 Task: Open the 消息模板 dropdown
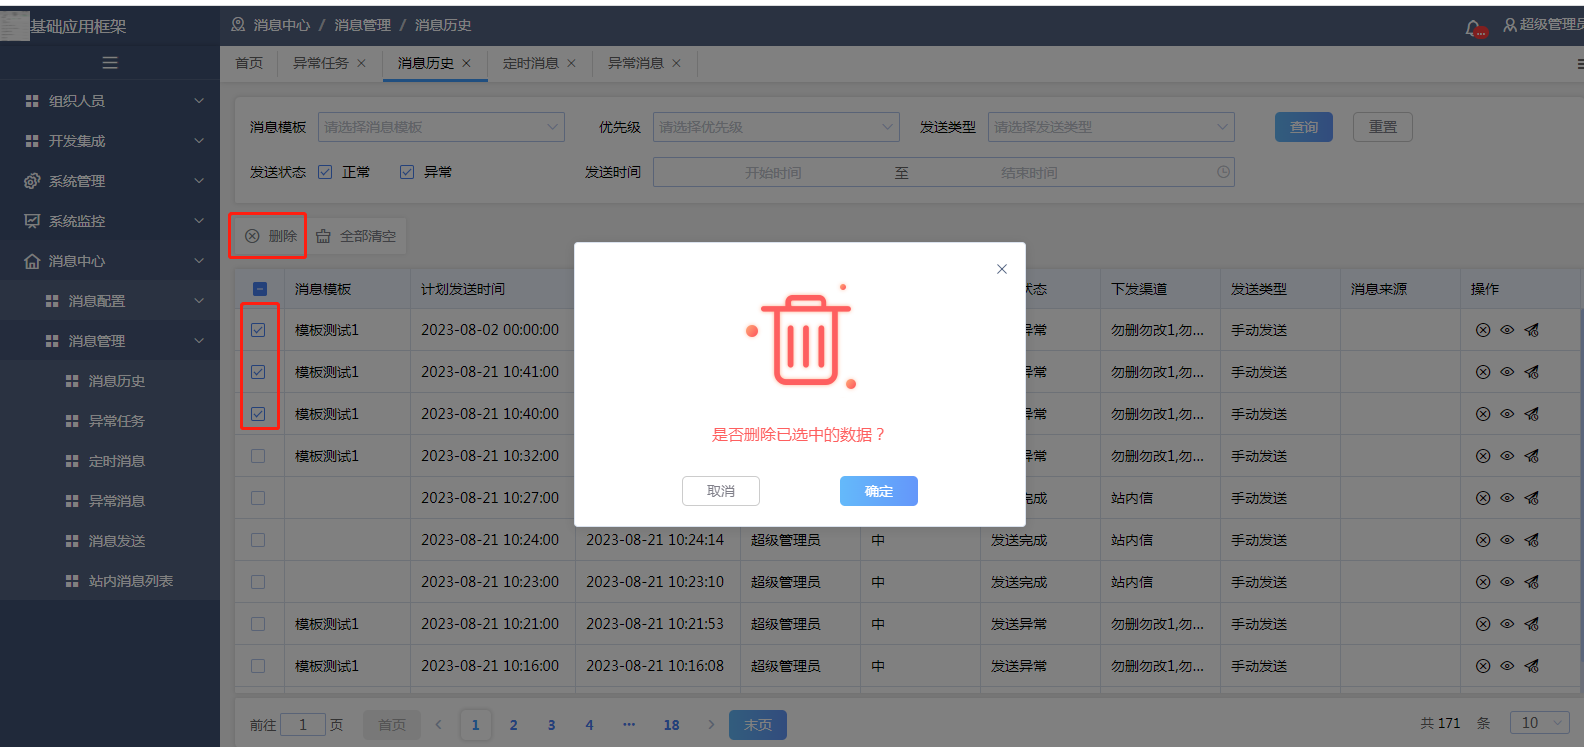click(x=441, y=127)
